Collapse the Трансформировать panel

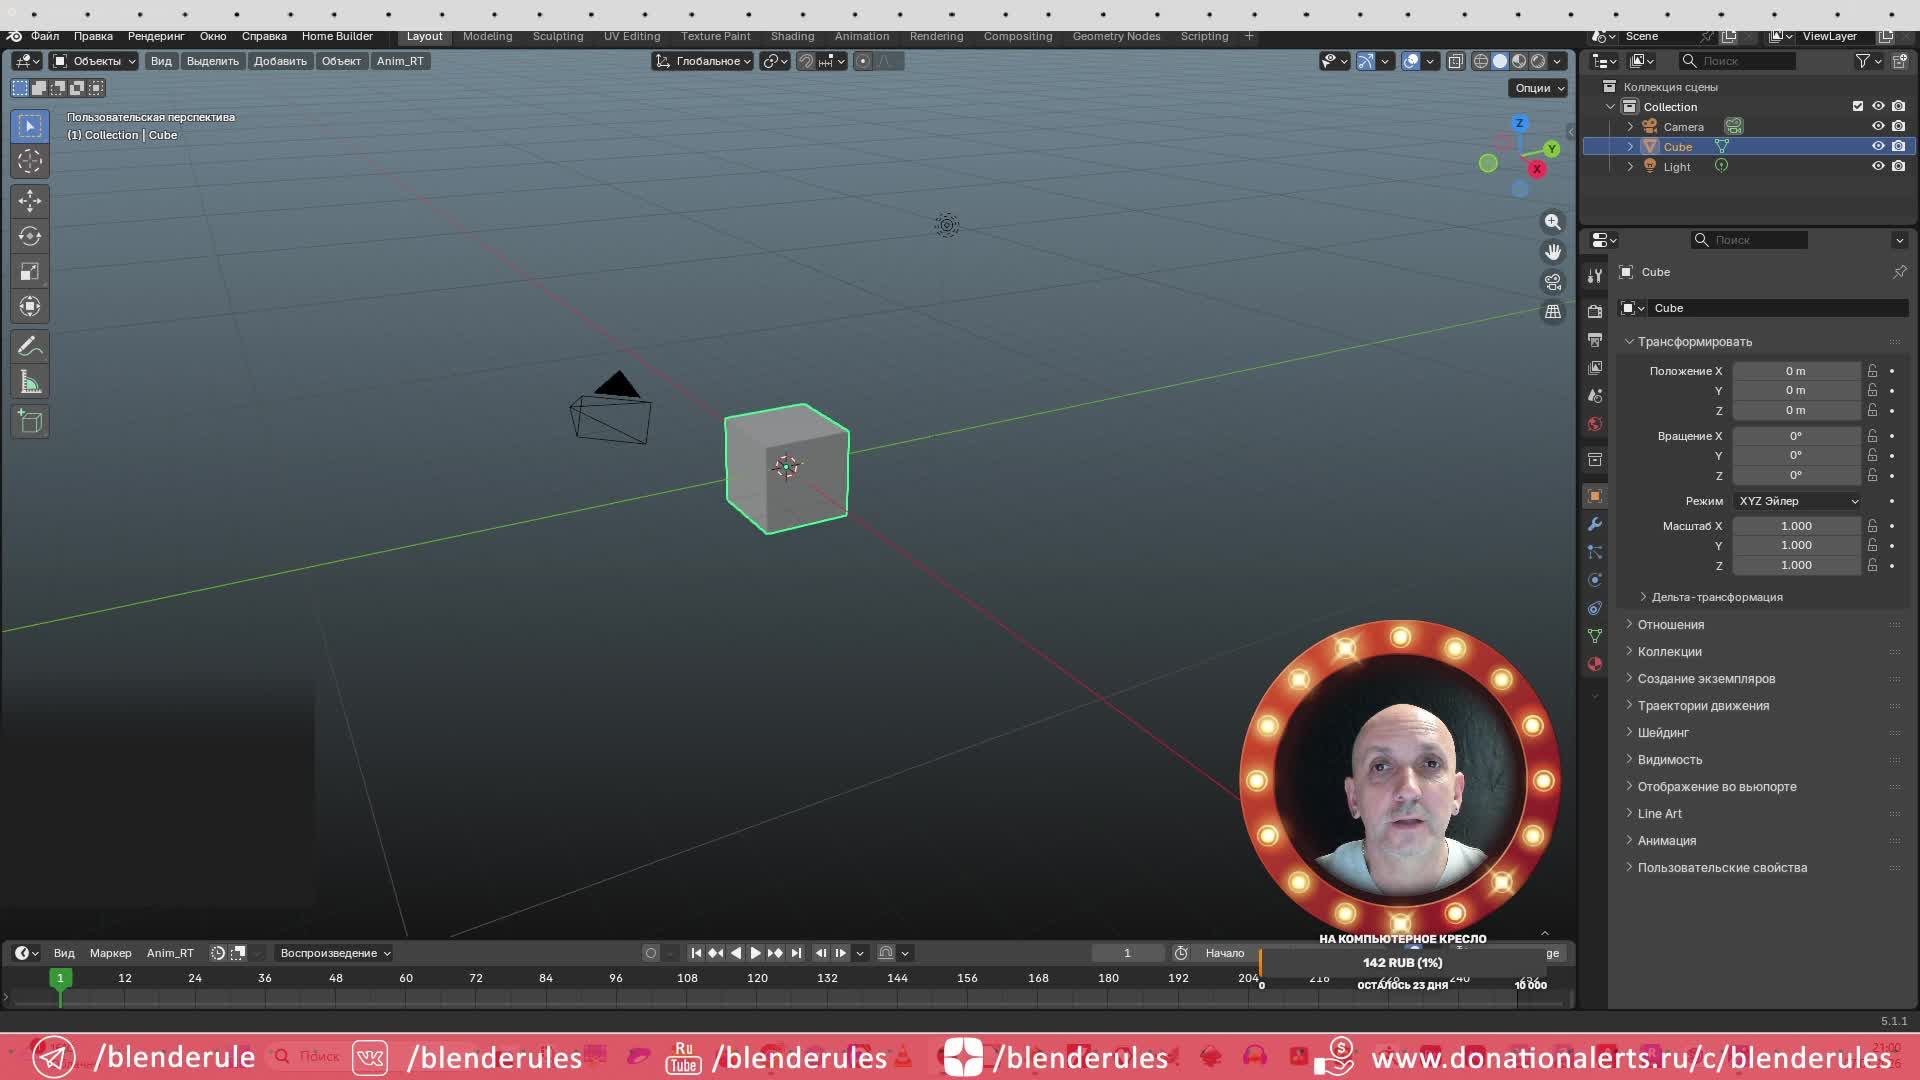click(x=1694, y=342)
